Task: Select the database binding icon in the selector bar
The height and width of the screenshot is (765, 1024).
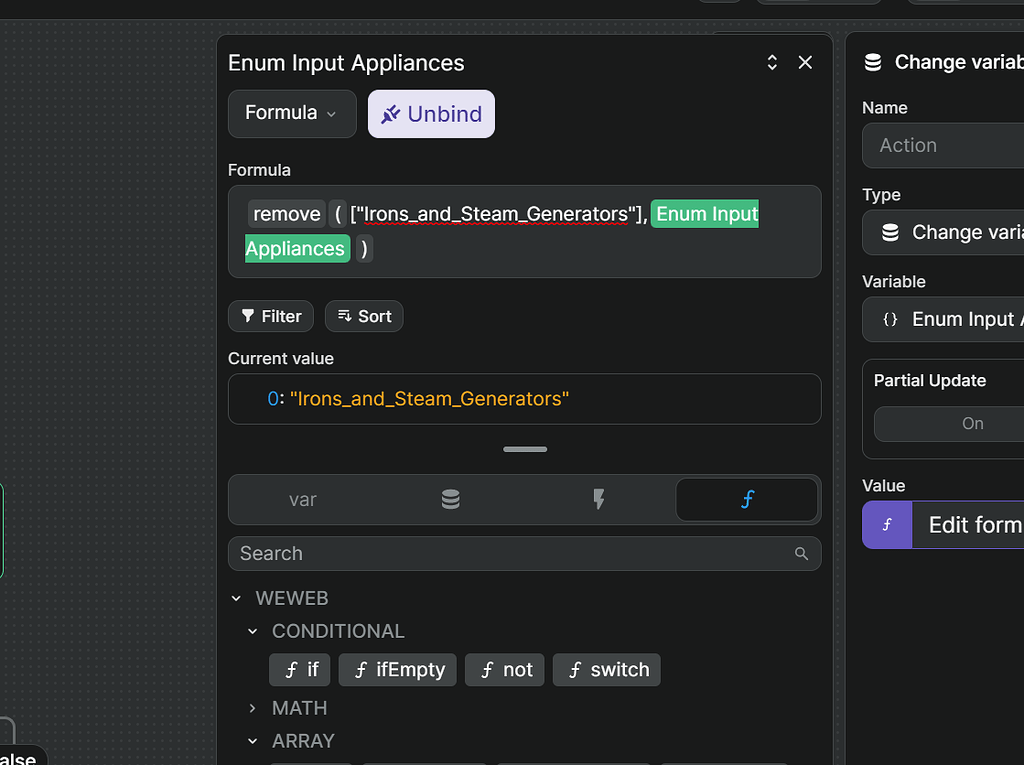Action: point(450,499)
